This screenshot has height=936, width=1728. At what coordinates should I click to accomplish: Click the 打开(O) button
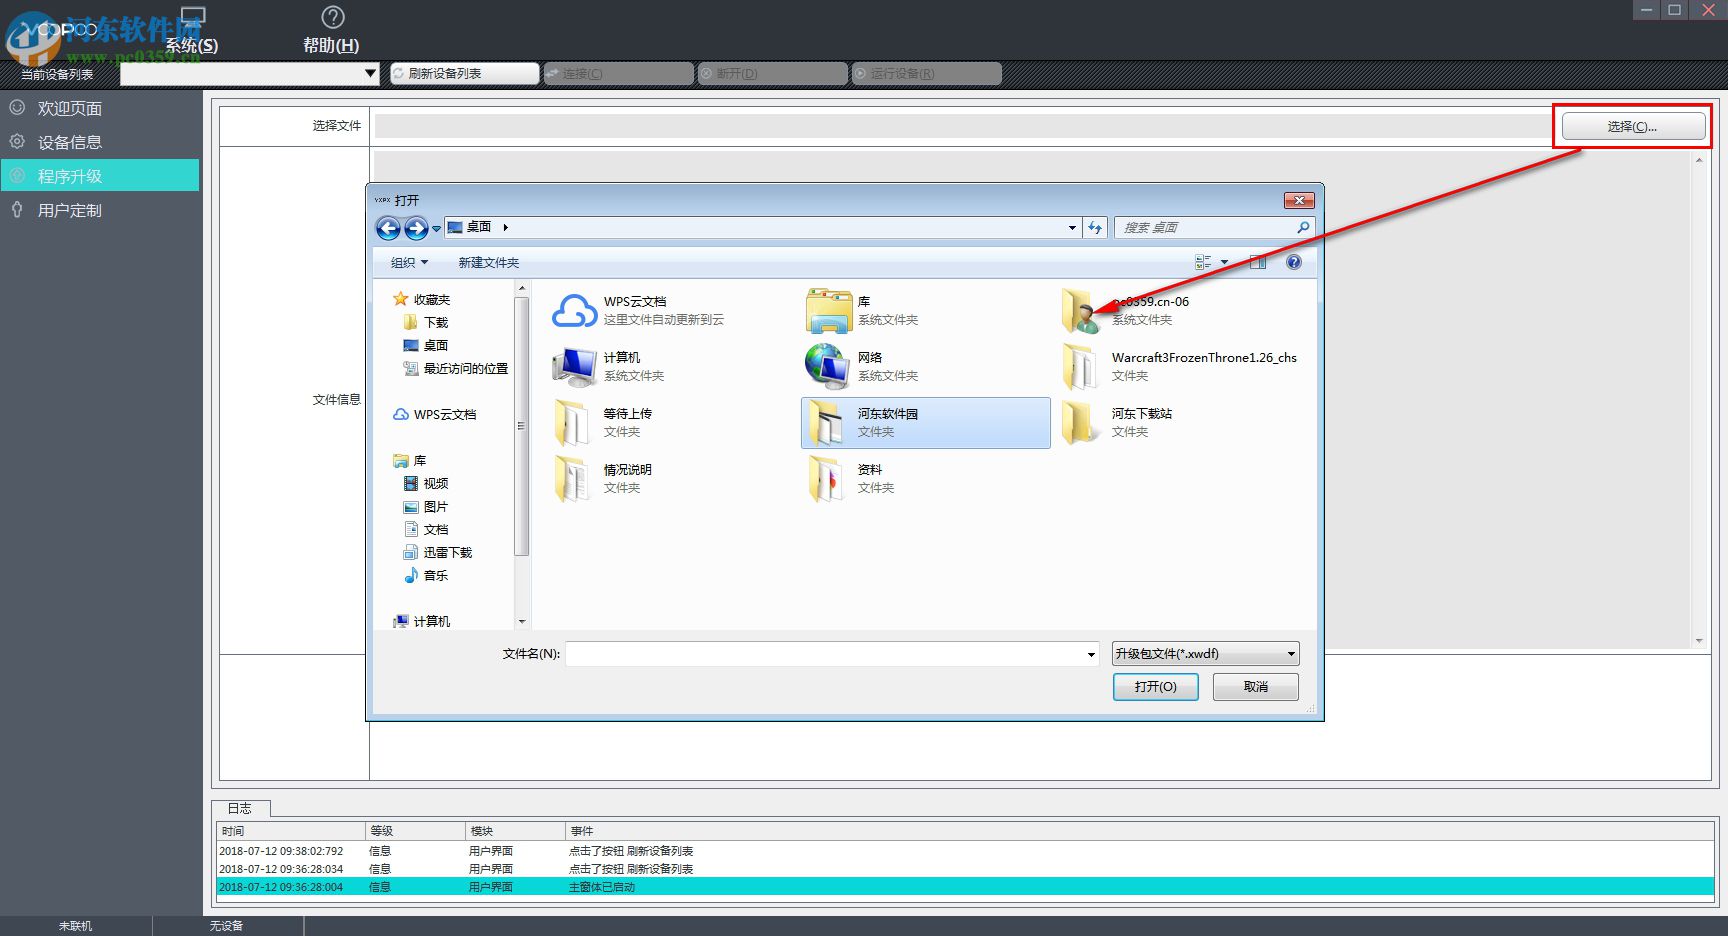coord(1156,687)
